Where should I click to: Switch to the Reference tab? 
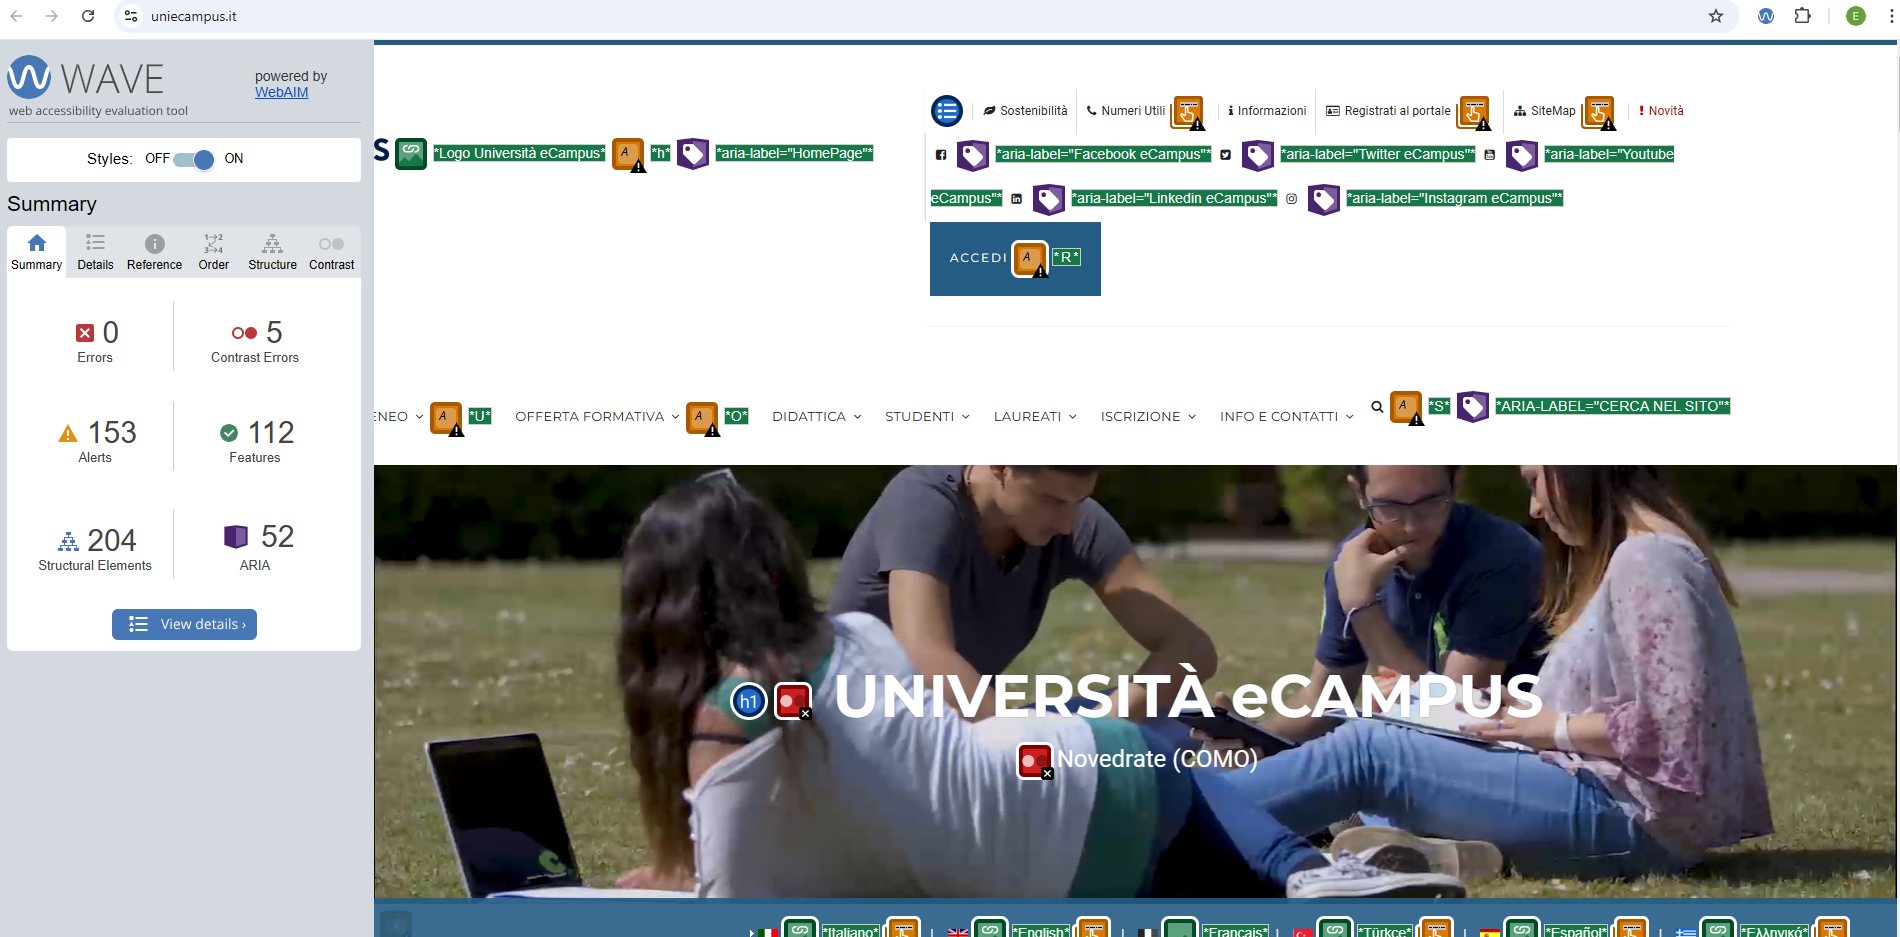(x=154, y=252)
